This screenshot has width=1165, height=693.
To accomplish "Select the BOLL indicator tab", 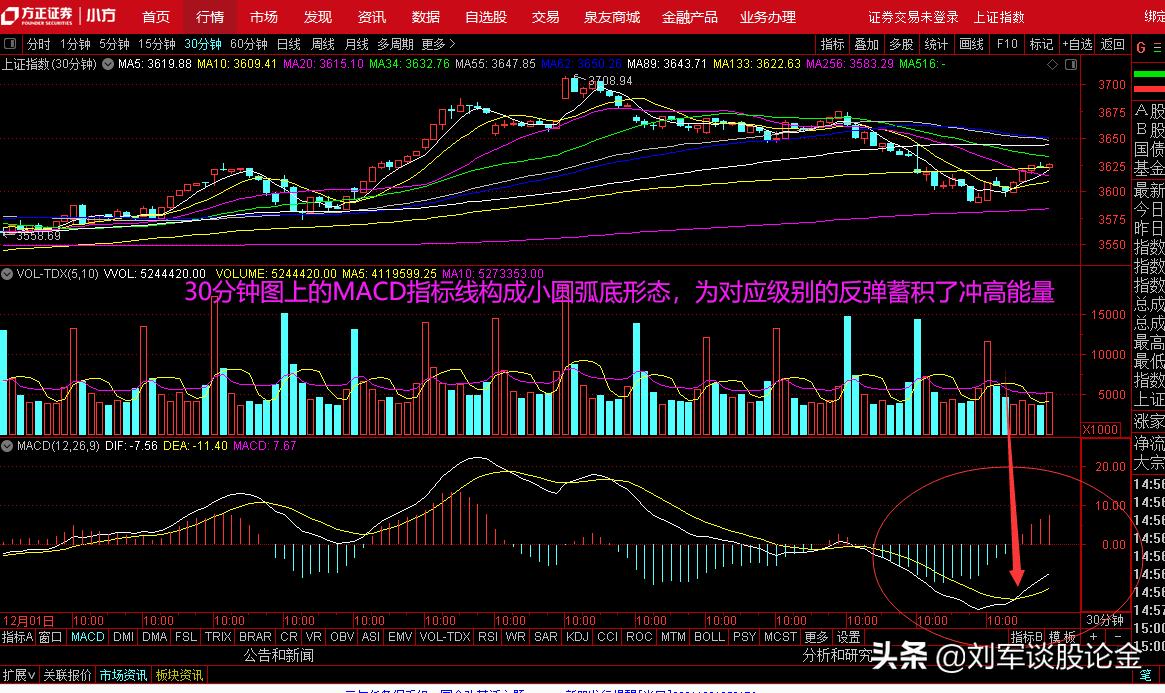I will (709, 637).
